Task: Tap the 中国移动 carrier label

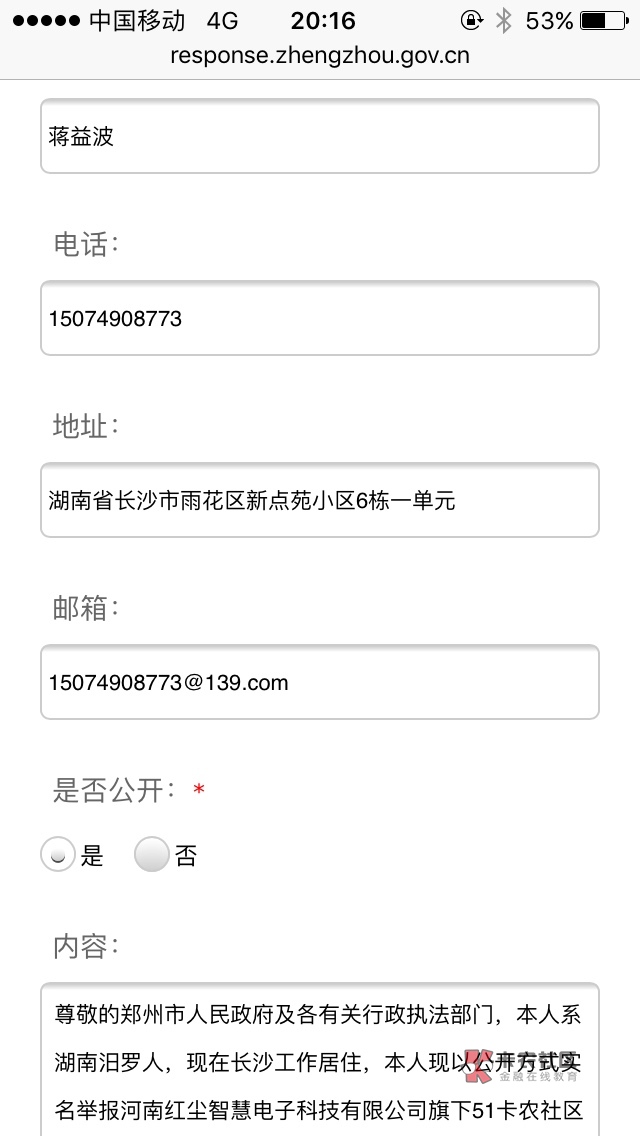Action: click(137, 21)
